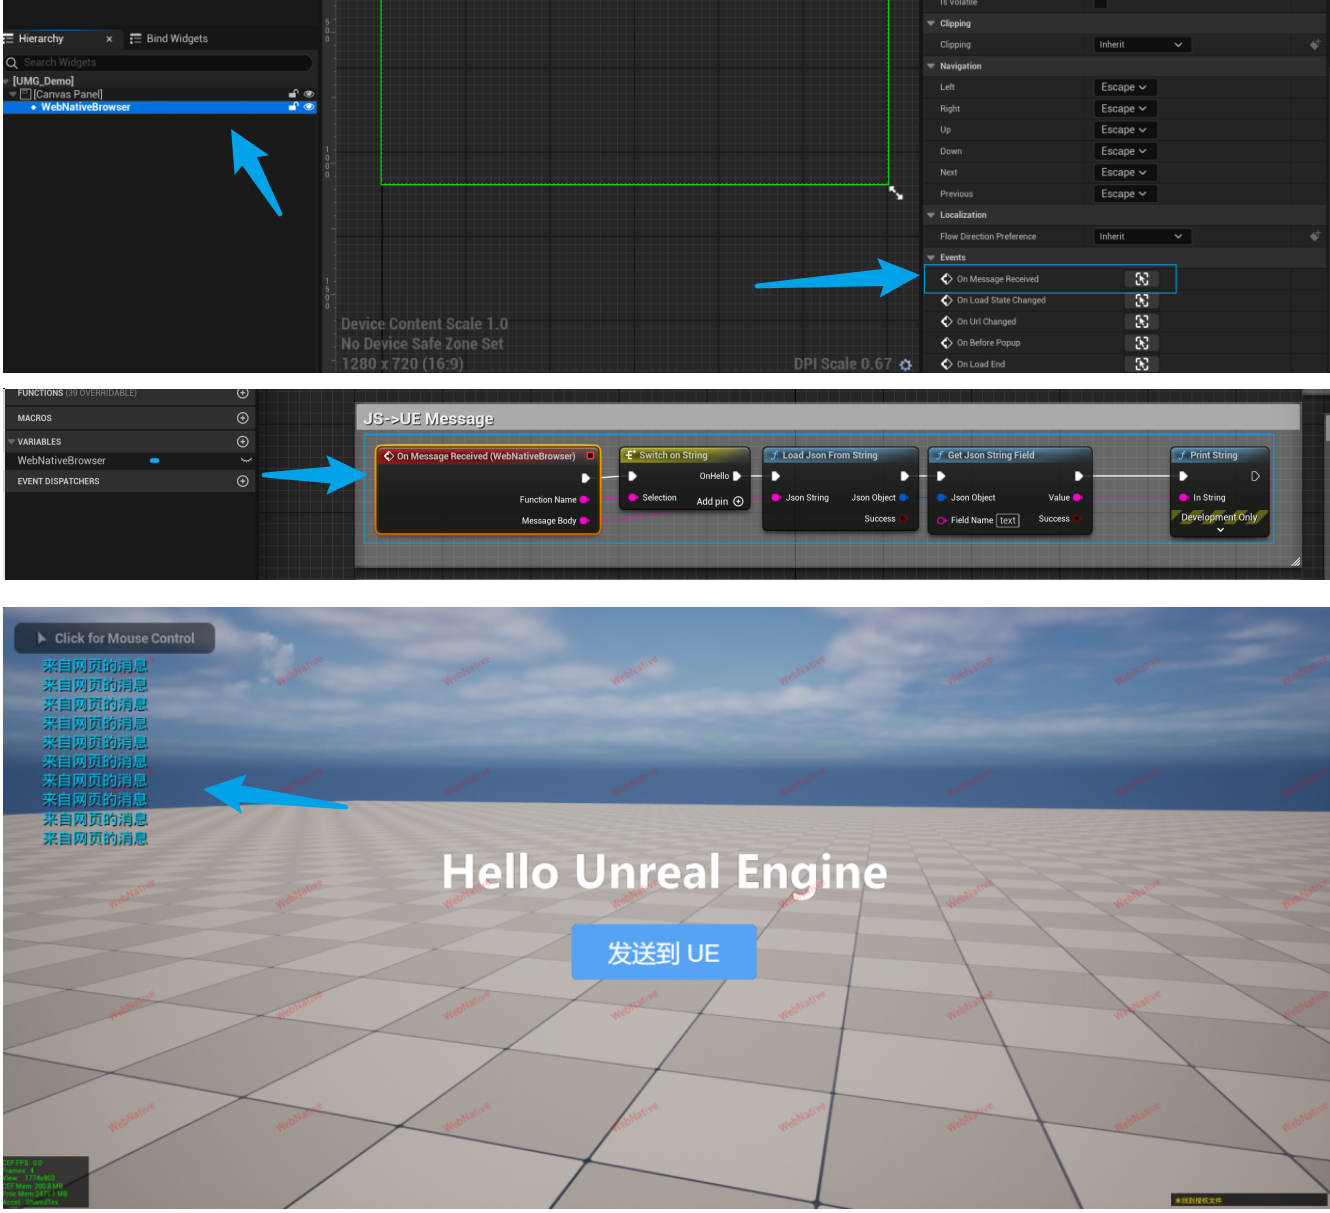This screenshot has height=1213, width=1330.
Task: Hide WebNativeBrowser with its eye icon
Action: 309,107
